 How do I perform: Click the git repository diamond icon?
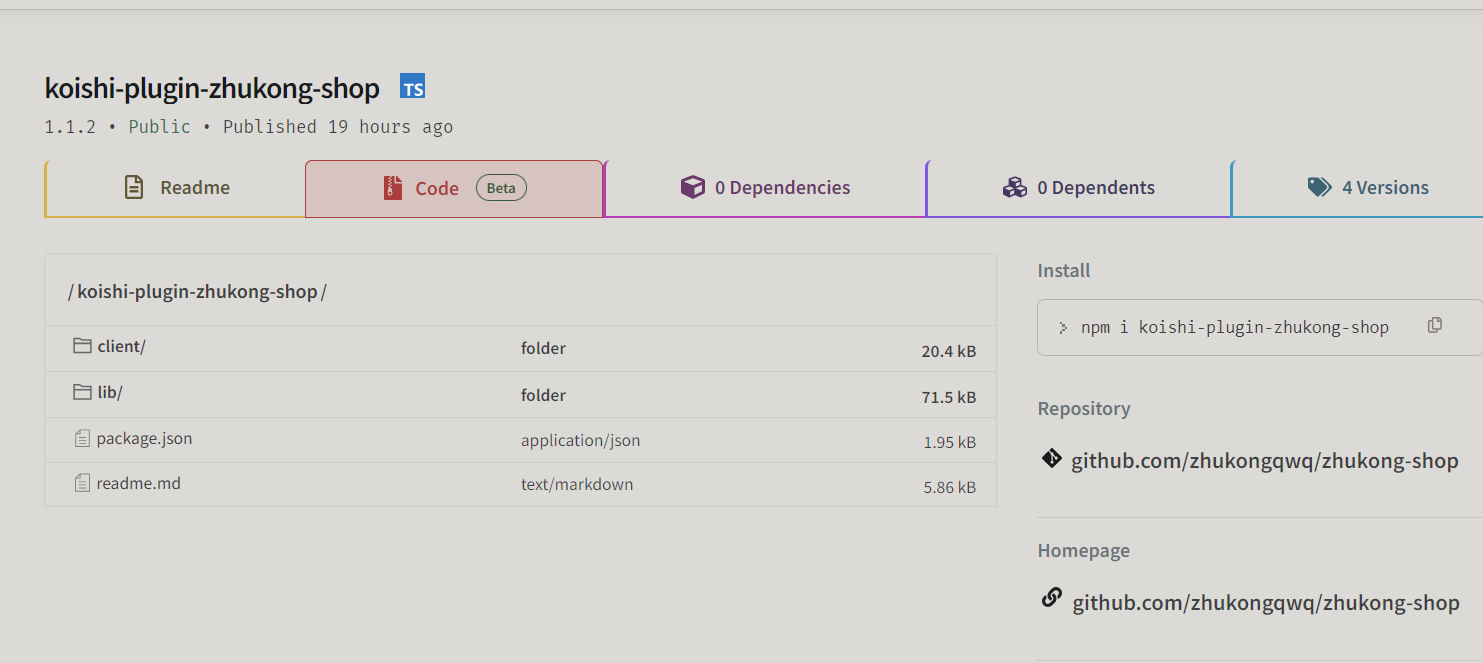coord(1051,459)
